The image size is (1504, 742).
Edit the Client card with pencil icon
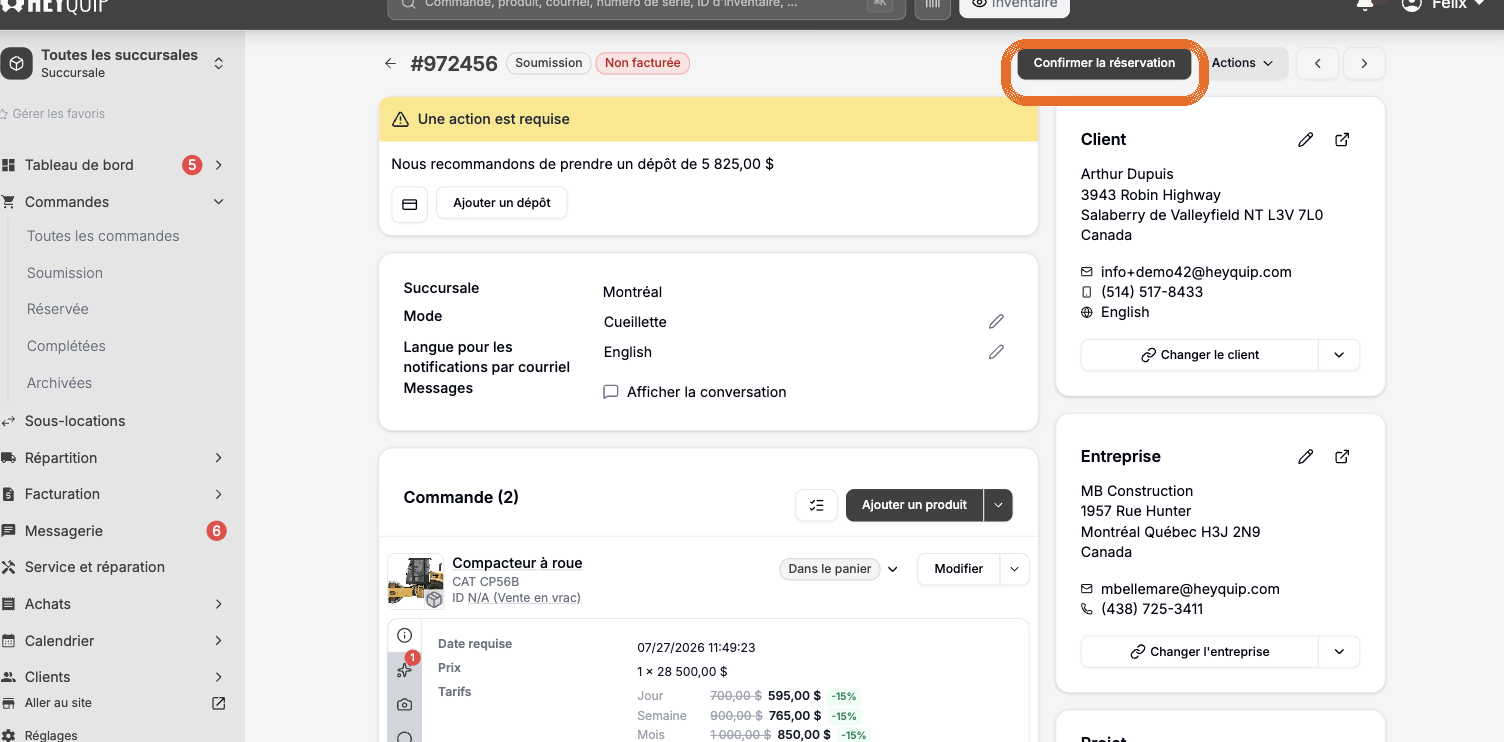pos(1305,140)
